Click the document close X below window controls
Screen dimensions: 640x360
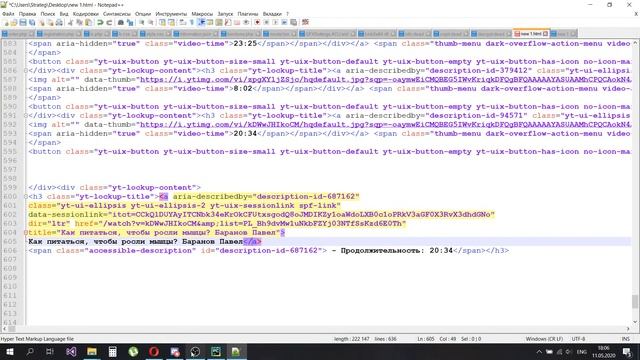point(636,14)
